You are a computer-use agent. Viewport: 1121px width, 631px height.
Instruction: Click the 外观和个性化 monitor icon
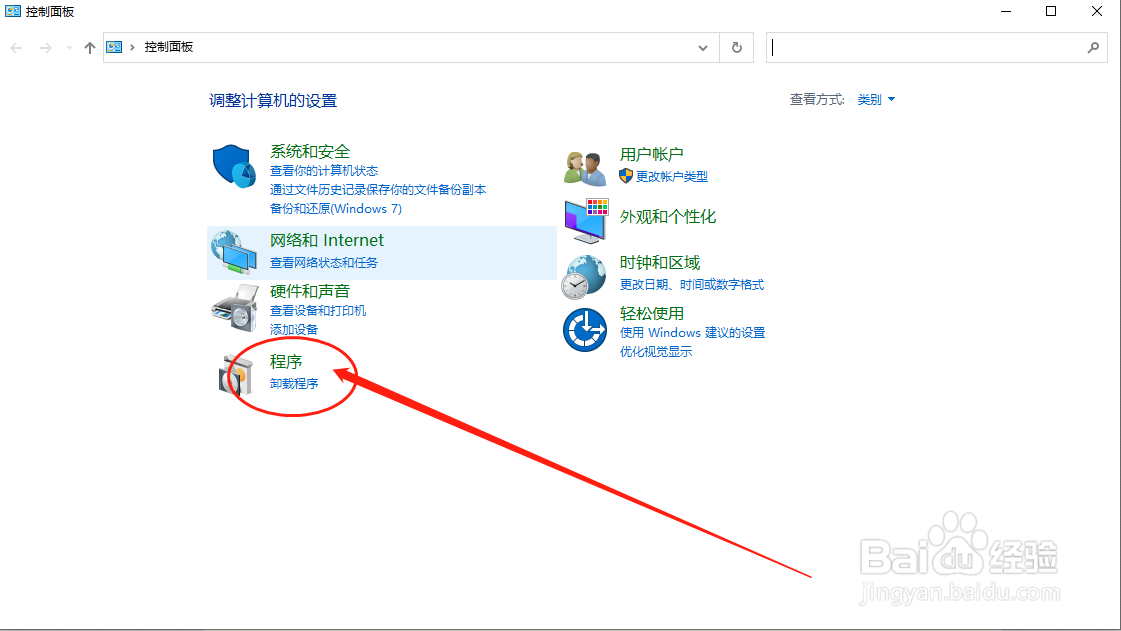point(584,220)
